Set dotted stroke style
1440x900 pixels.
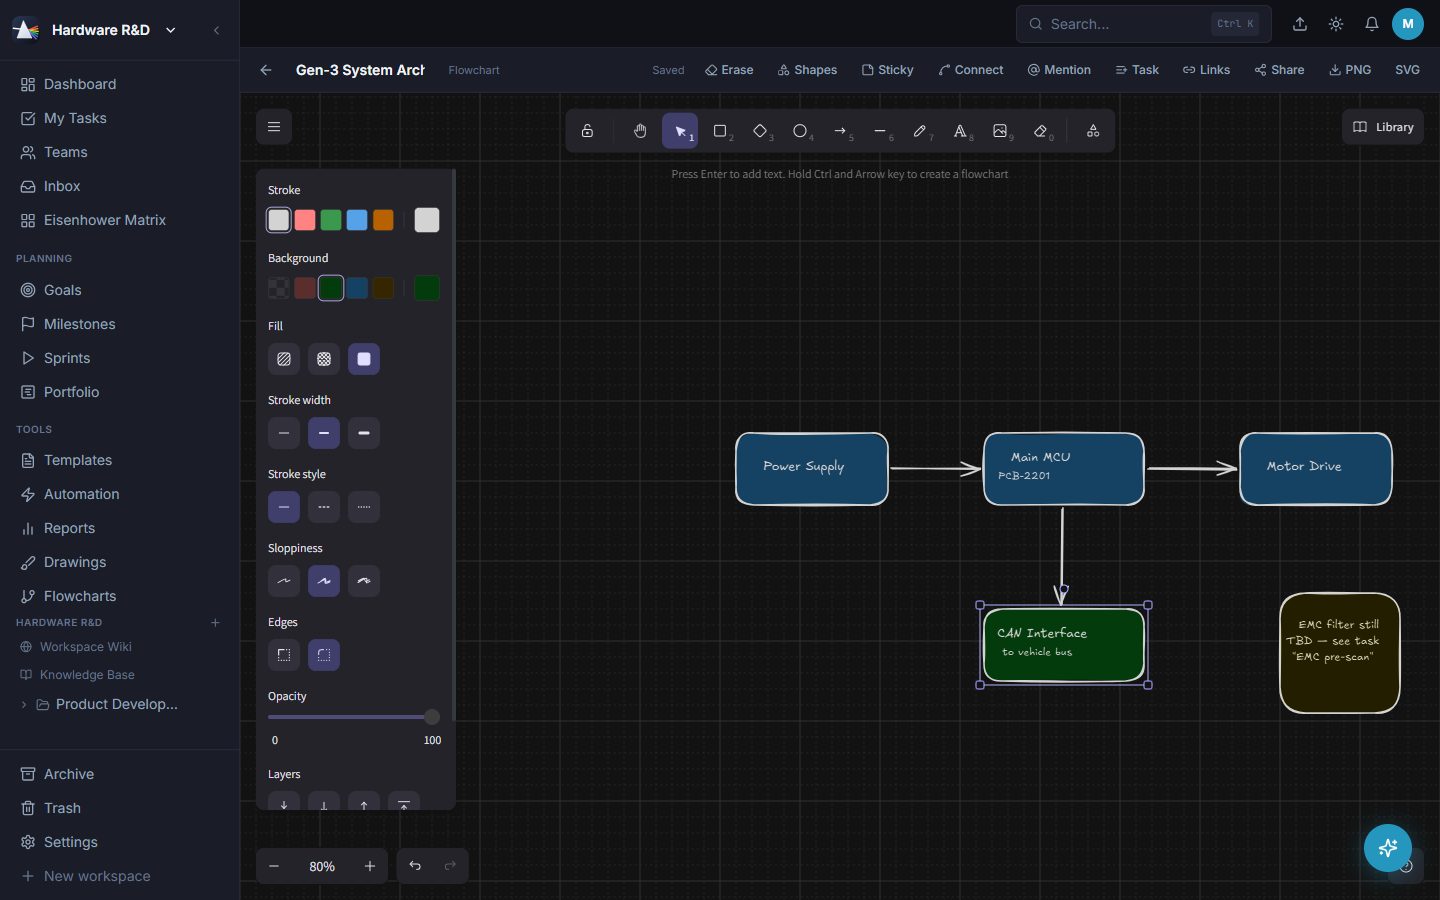(x=364, y=507)
